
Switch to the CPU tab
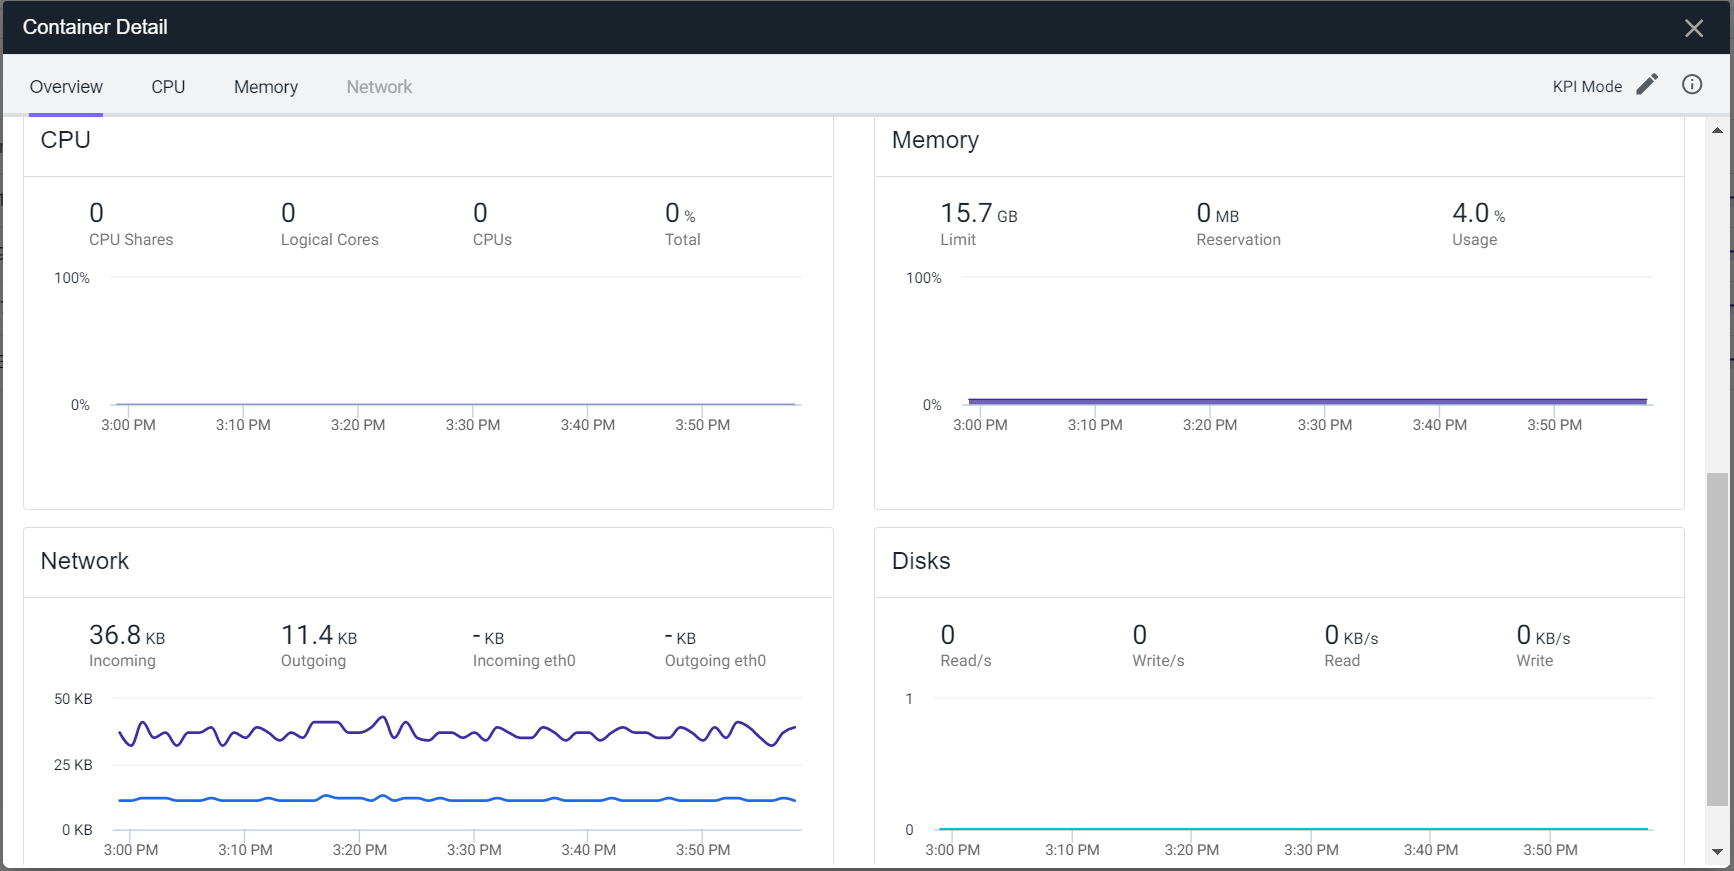click(x=168, y=87)
